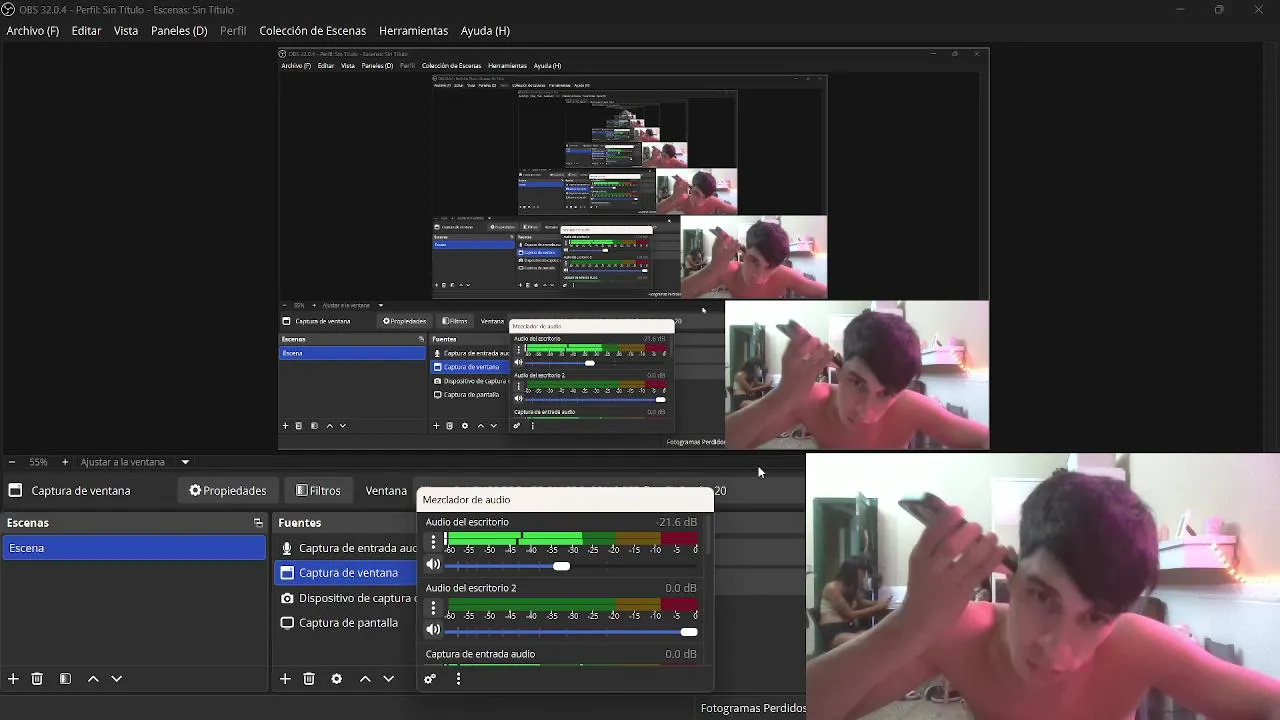Click the Propiedades button
Screen dimensions: 1280x720
tap(228, 490)
